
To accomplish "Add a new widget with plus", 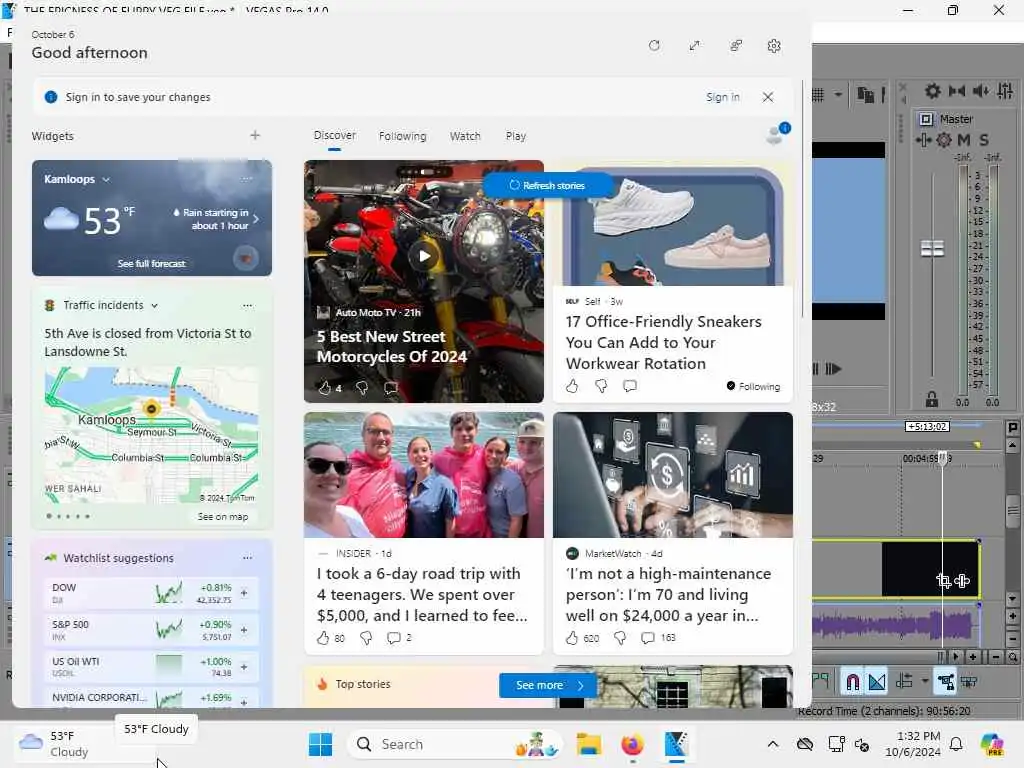I will point(255,135).
